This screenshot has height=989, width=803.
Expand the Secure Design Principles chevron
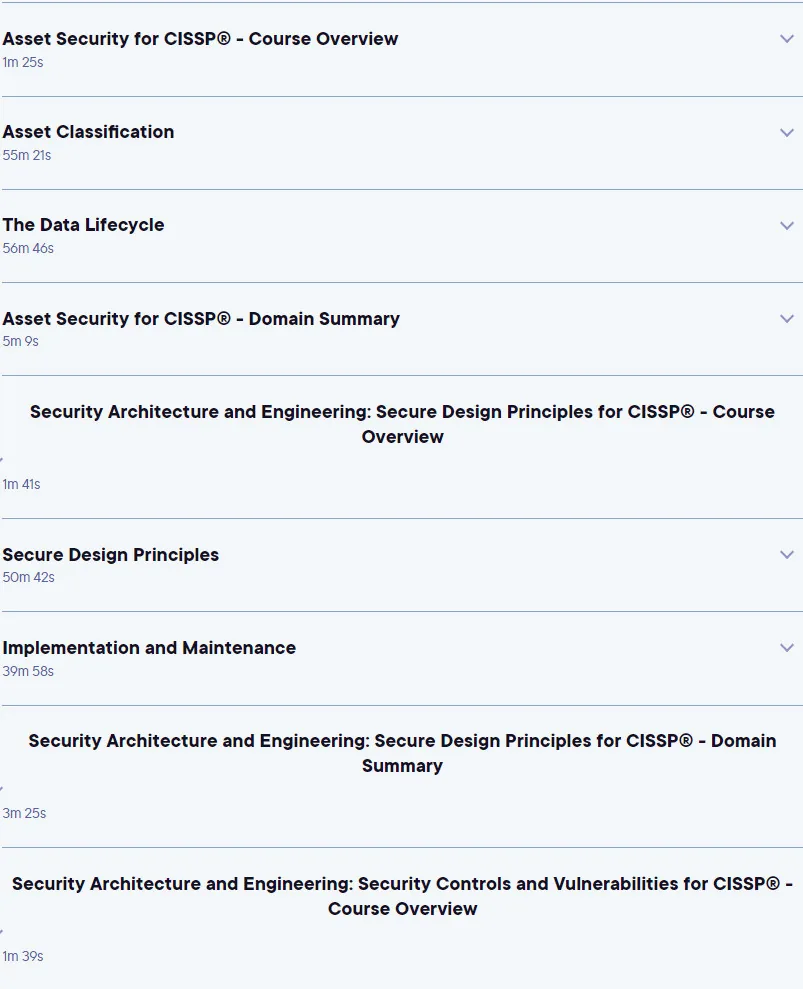787,554
